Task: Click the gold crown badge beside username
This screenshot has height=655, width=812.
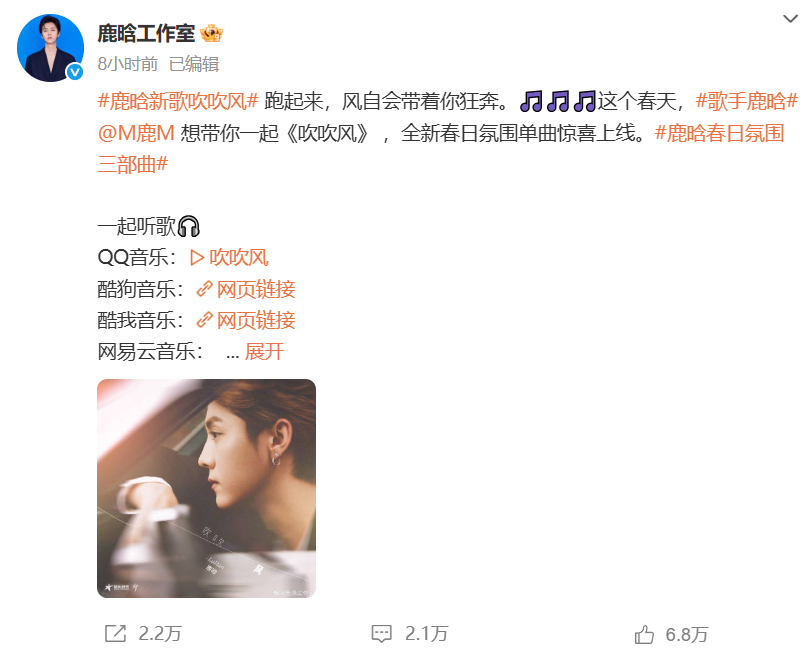Action: point(211,34)
